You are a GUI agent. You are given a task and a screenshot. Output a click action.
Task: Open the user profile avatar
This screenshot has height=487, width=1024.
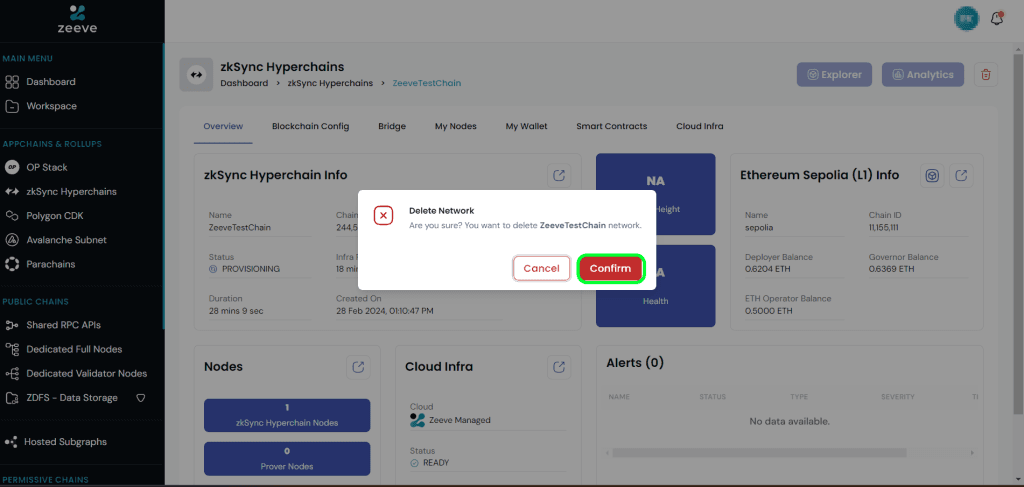[967, 19]
